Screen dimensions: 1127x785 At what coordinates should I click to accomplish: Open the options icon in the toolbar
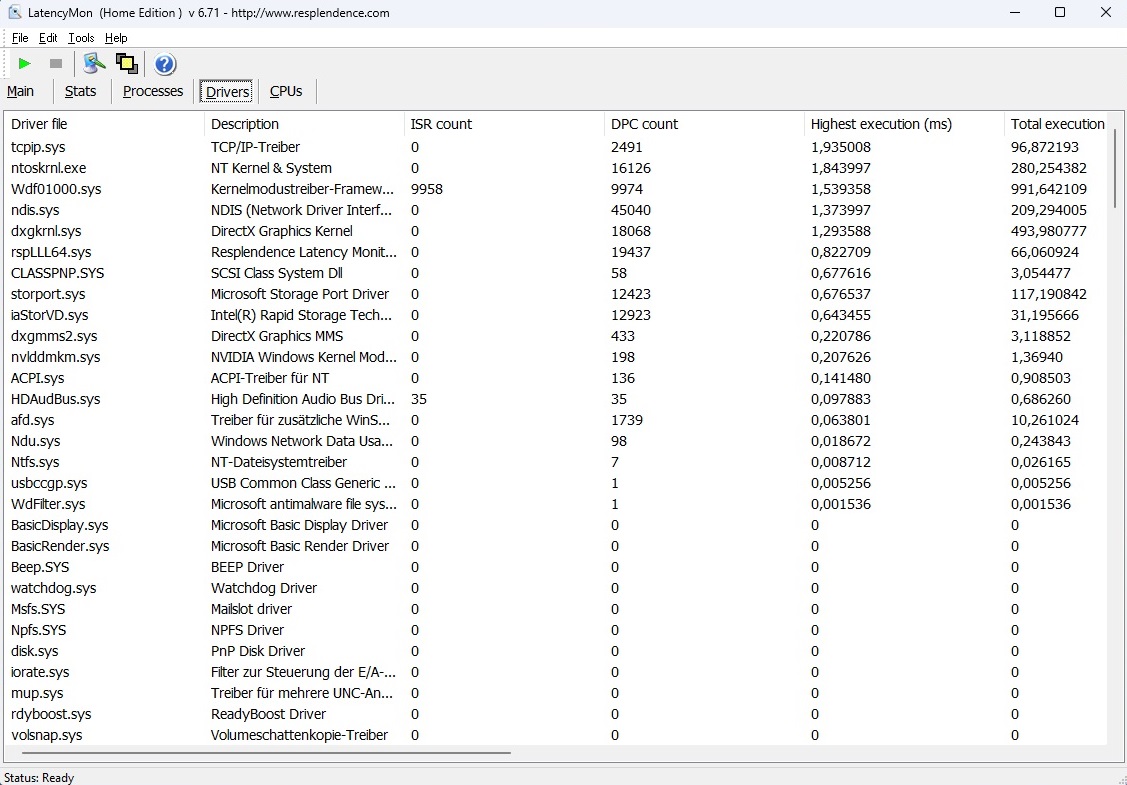(94, 64)
